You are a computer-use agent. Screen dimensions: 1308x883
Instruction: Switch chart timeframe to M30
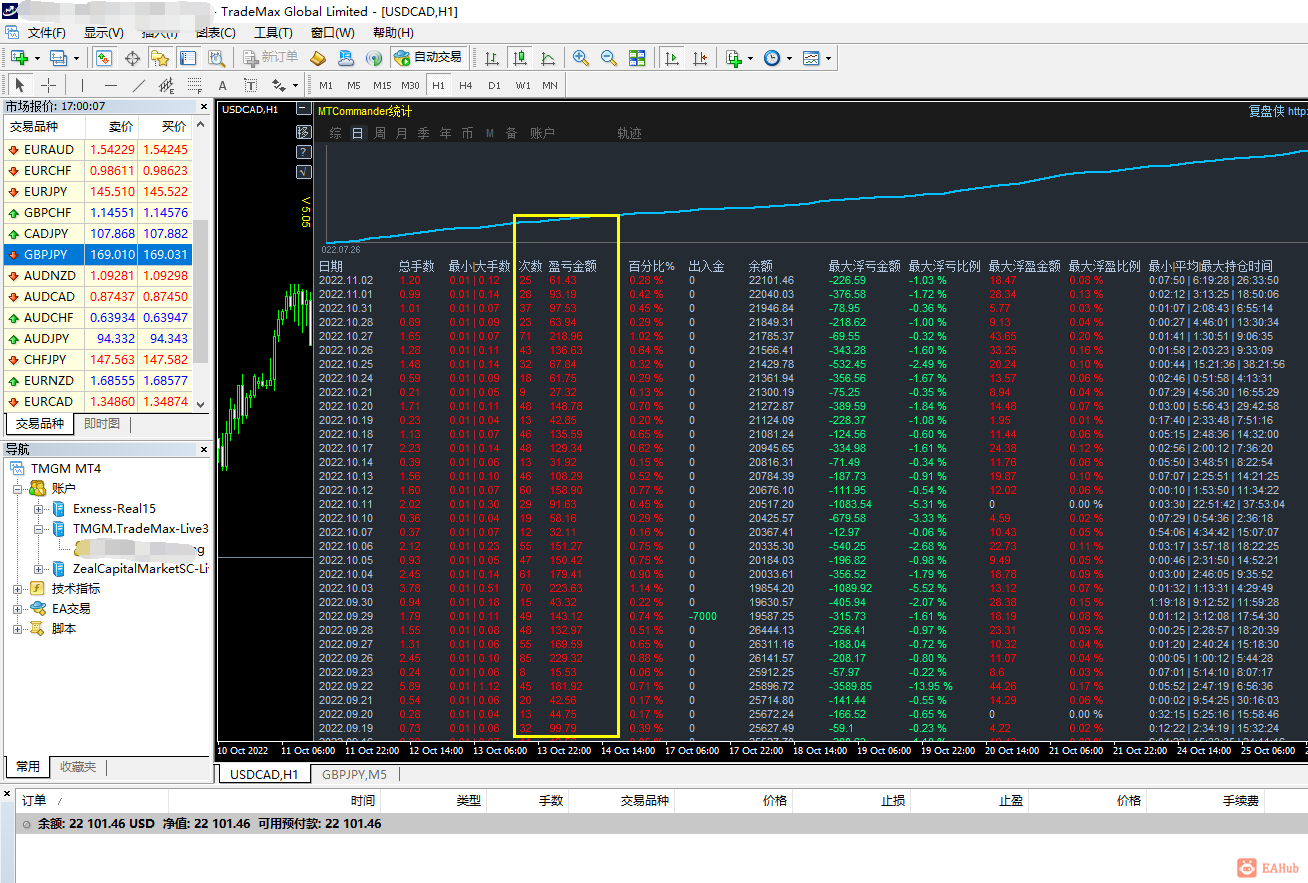pyautogui.click(x=410, y=85)
